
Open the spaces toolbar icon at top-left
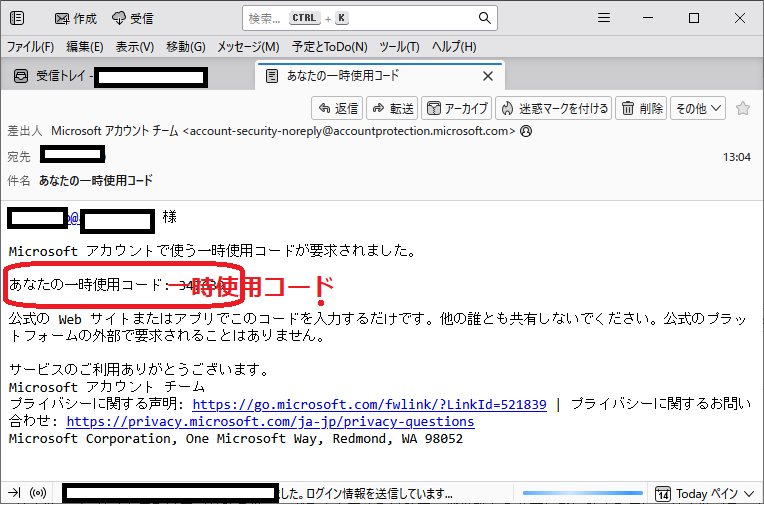[x=17, y=18]
